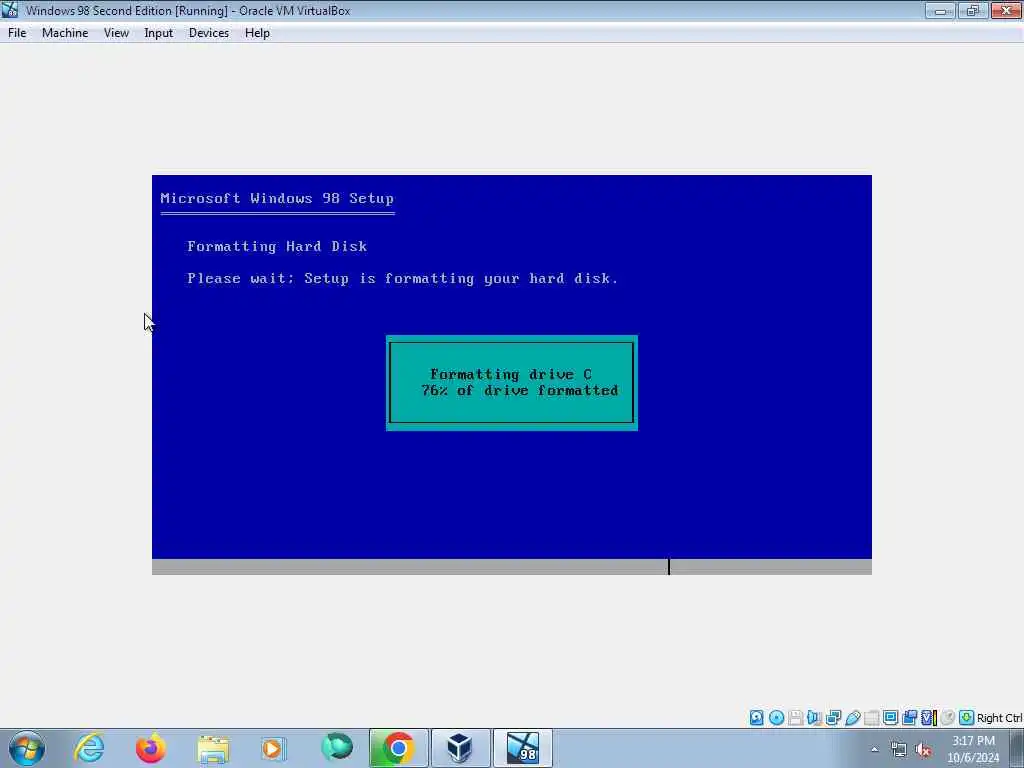Minimize the VirtualBox VM window
Screen dimensions: 1024x768
[940, 10]
